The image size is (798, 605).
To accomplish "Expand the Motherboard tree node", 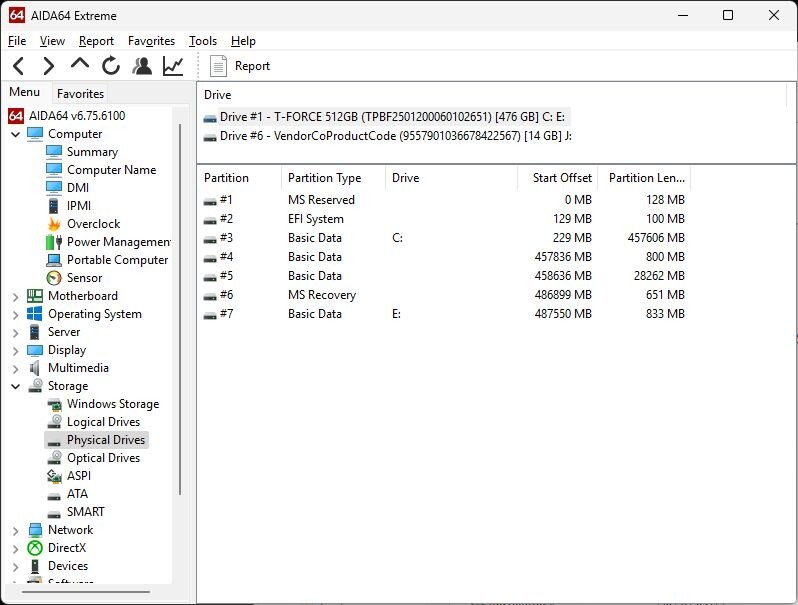I will pyautogui.click(x=15, y=296).
